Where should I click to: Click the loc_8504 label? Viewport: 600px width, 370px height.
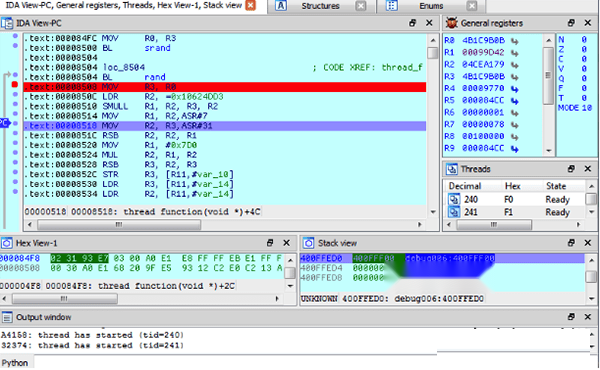click(124, 68)
